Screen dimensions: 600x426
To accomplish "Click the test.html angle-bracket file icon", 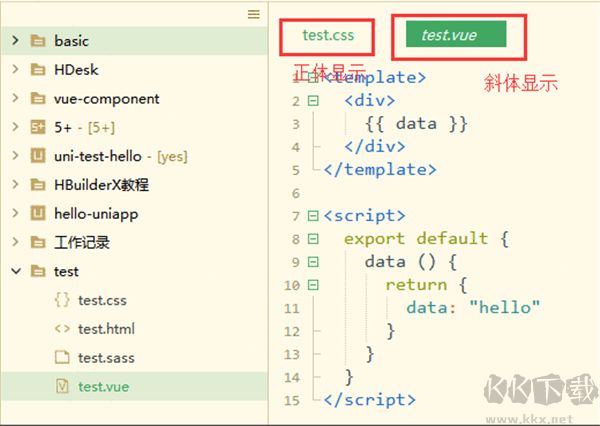I will pyautogui.click(x=61, y=329).
